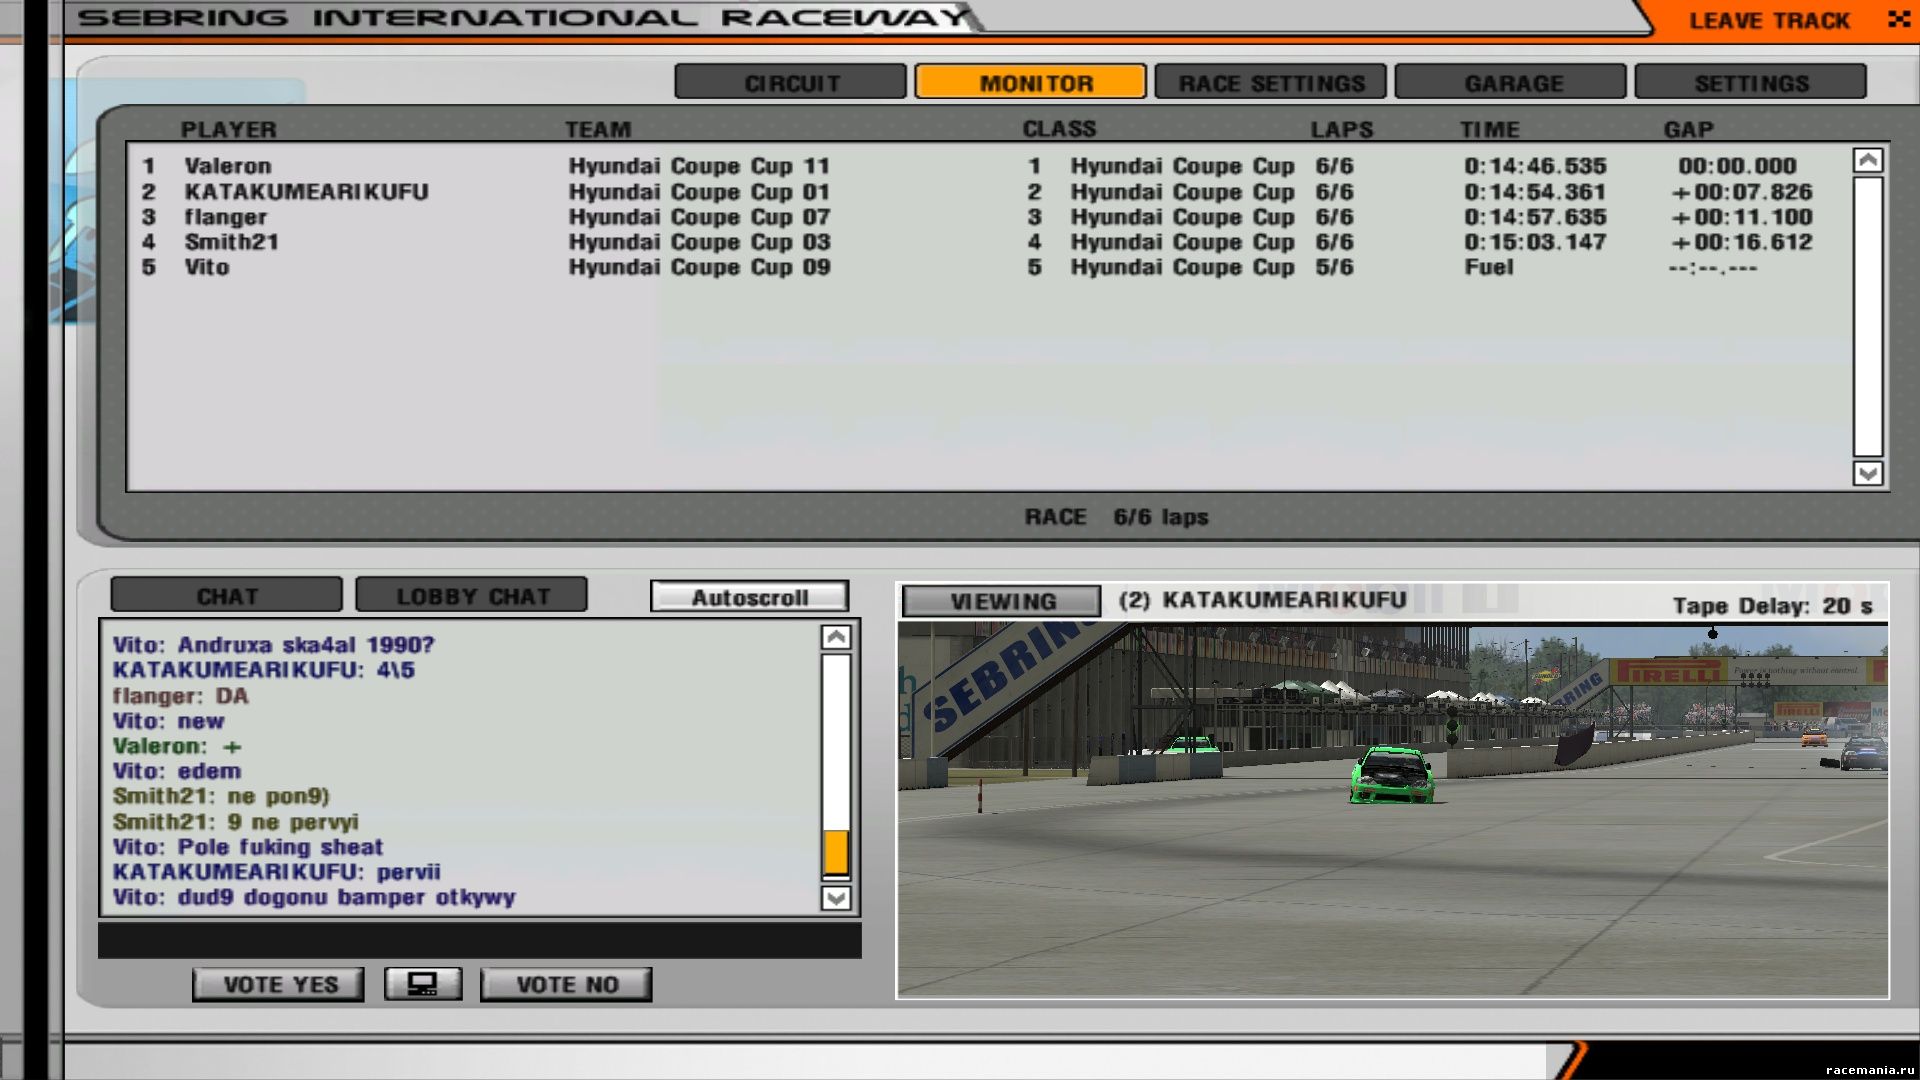This screenshot has width=1920, height=1080.
Task: Click chat message 'Smith21: 9 ne pervyi'
Action: [235, 822]
